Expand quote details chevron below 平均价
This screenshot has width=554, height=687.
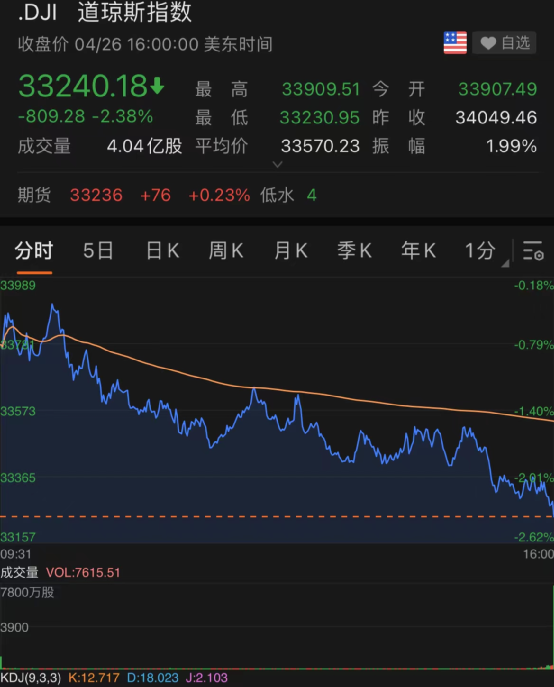[x=277, y=164]
